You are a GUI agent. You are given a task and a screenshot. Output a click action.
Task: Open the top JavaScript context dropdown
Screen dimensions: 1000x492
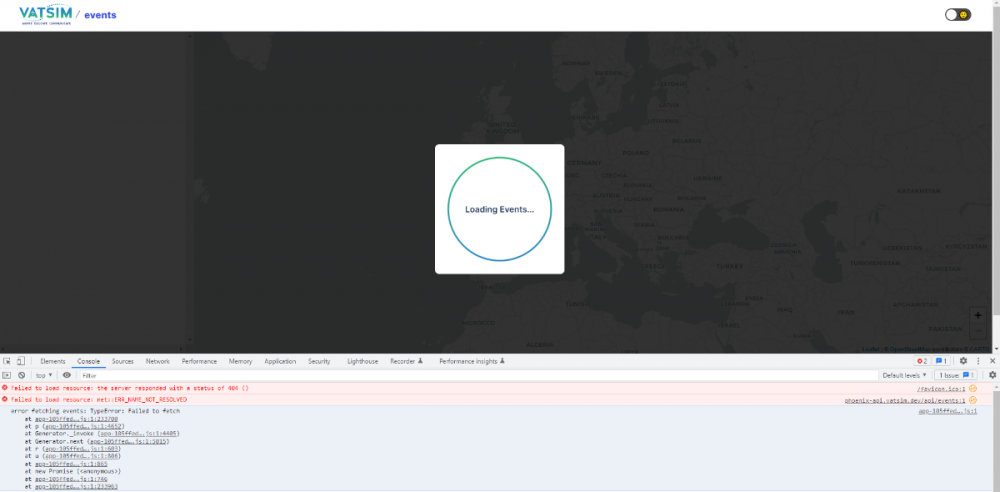(x=44, y=375)
